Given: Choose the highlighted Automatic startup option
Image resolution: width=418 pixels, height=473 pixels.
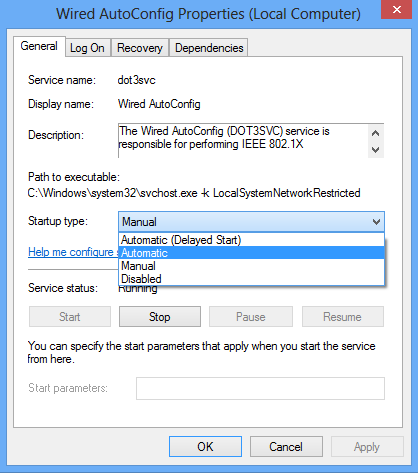Looking at the screenshot, I should pyautogui.click(x=251, y=253).
